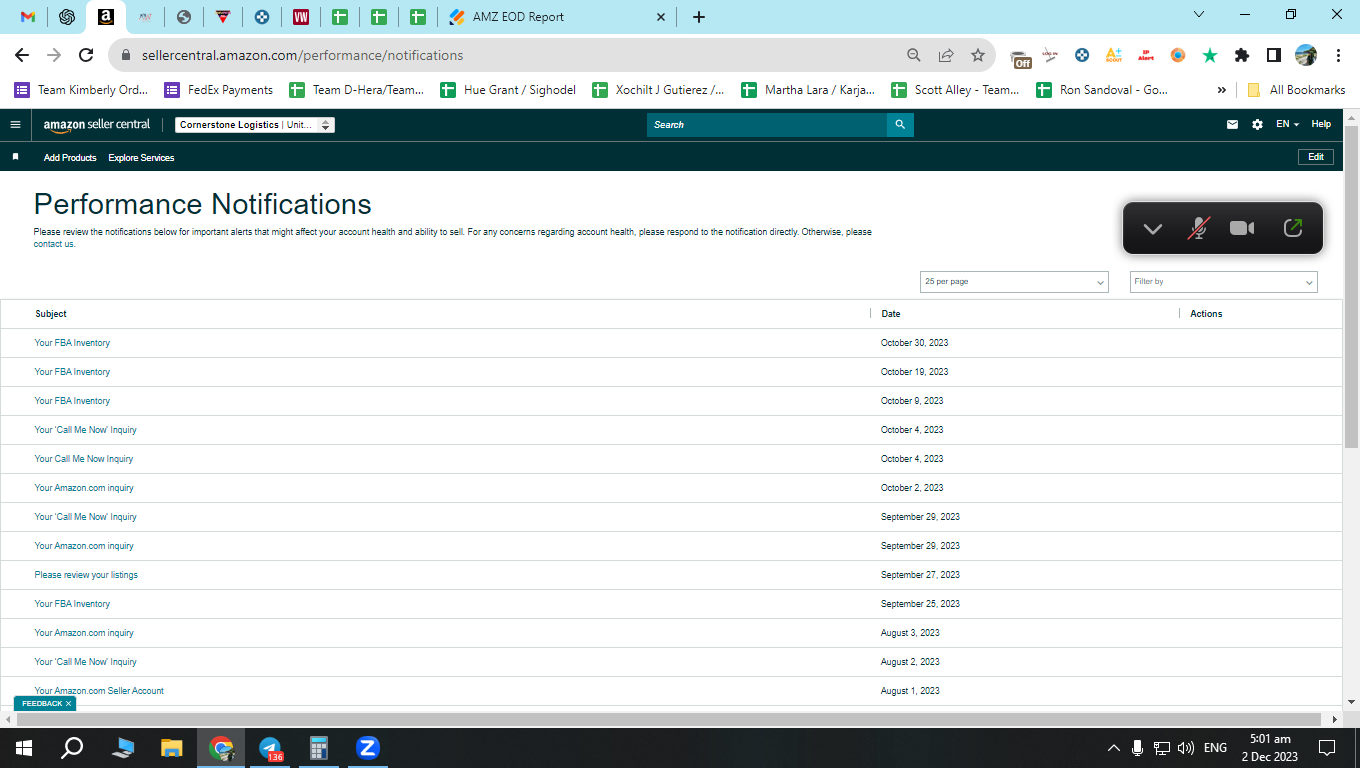
Task: Open the Please review your listings notification
Action: (x=86, y=575)
